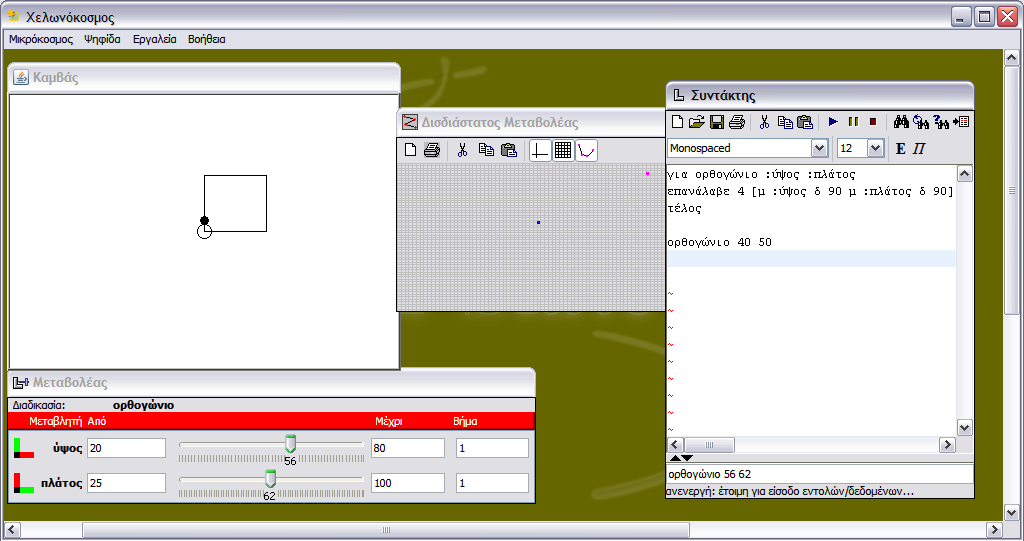Click the πλάτος 'Μέχρι' field showing 100

coord(408,484)
